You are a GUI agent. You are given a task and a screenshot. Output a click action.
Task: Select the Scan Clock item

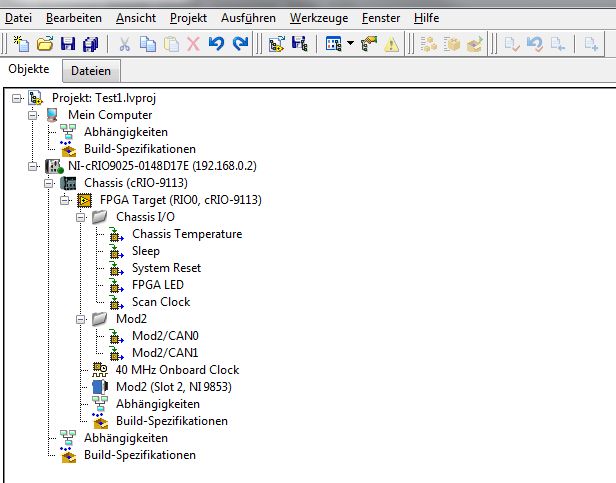tap(161, 302)
